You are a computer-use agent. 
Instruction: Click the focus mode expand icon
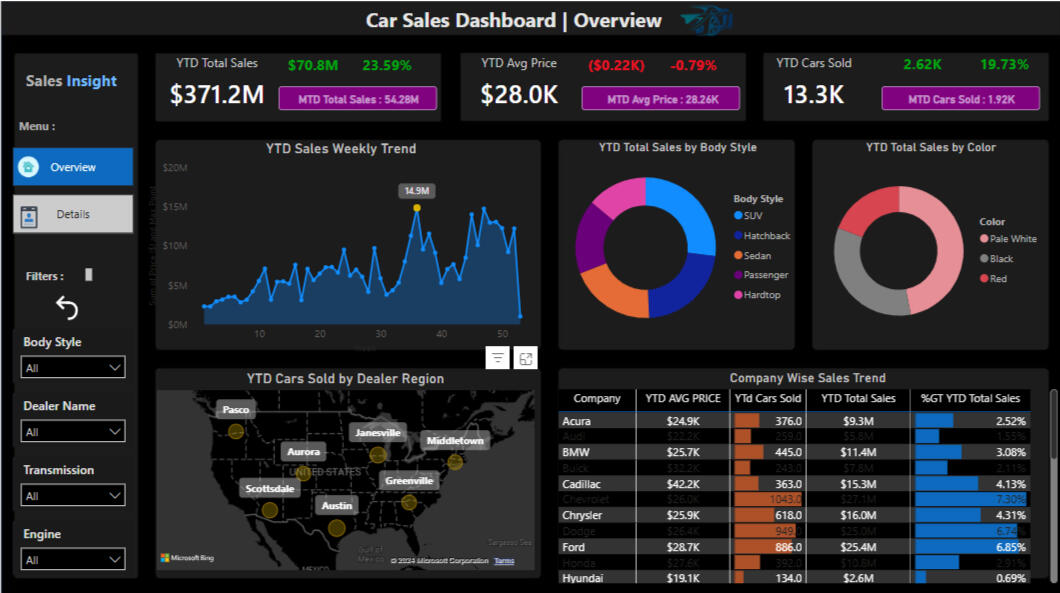[x=526, y=358]
